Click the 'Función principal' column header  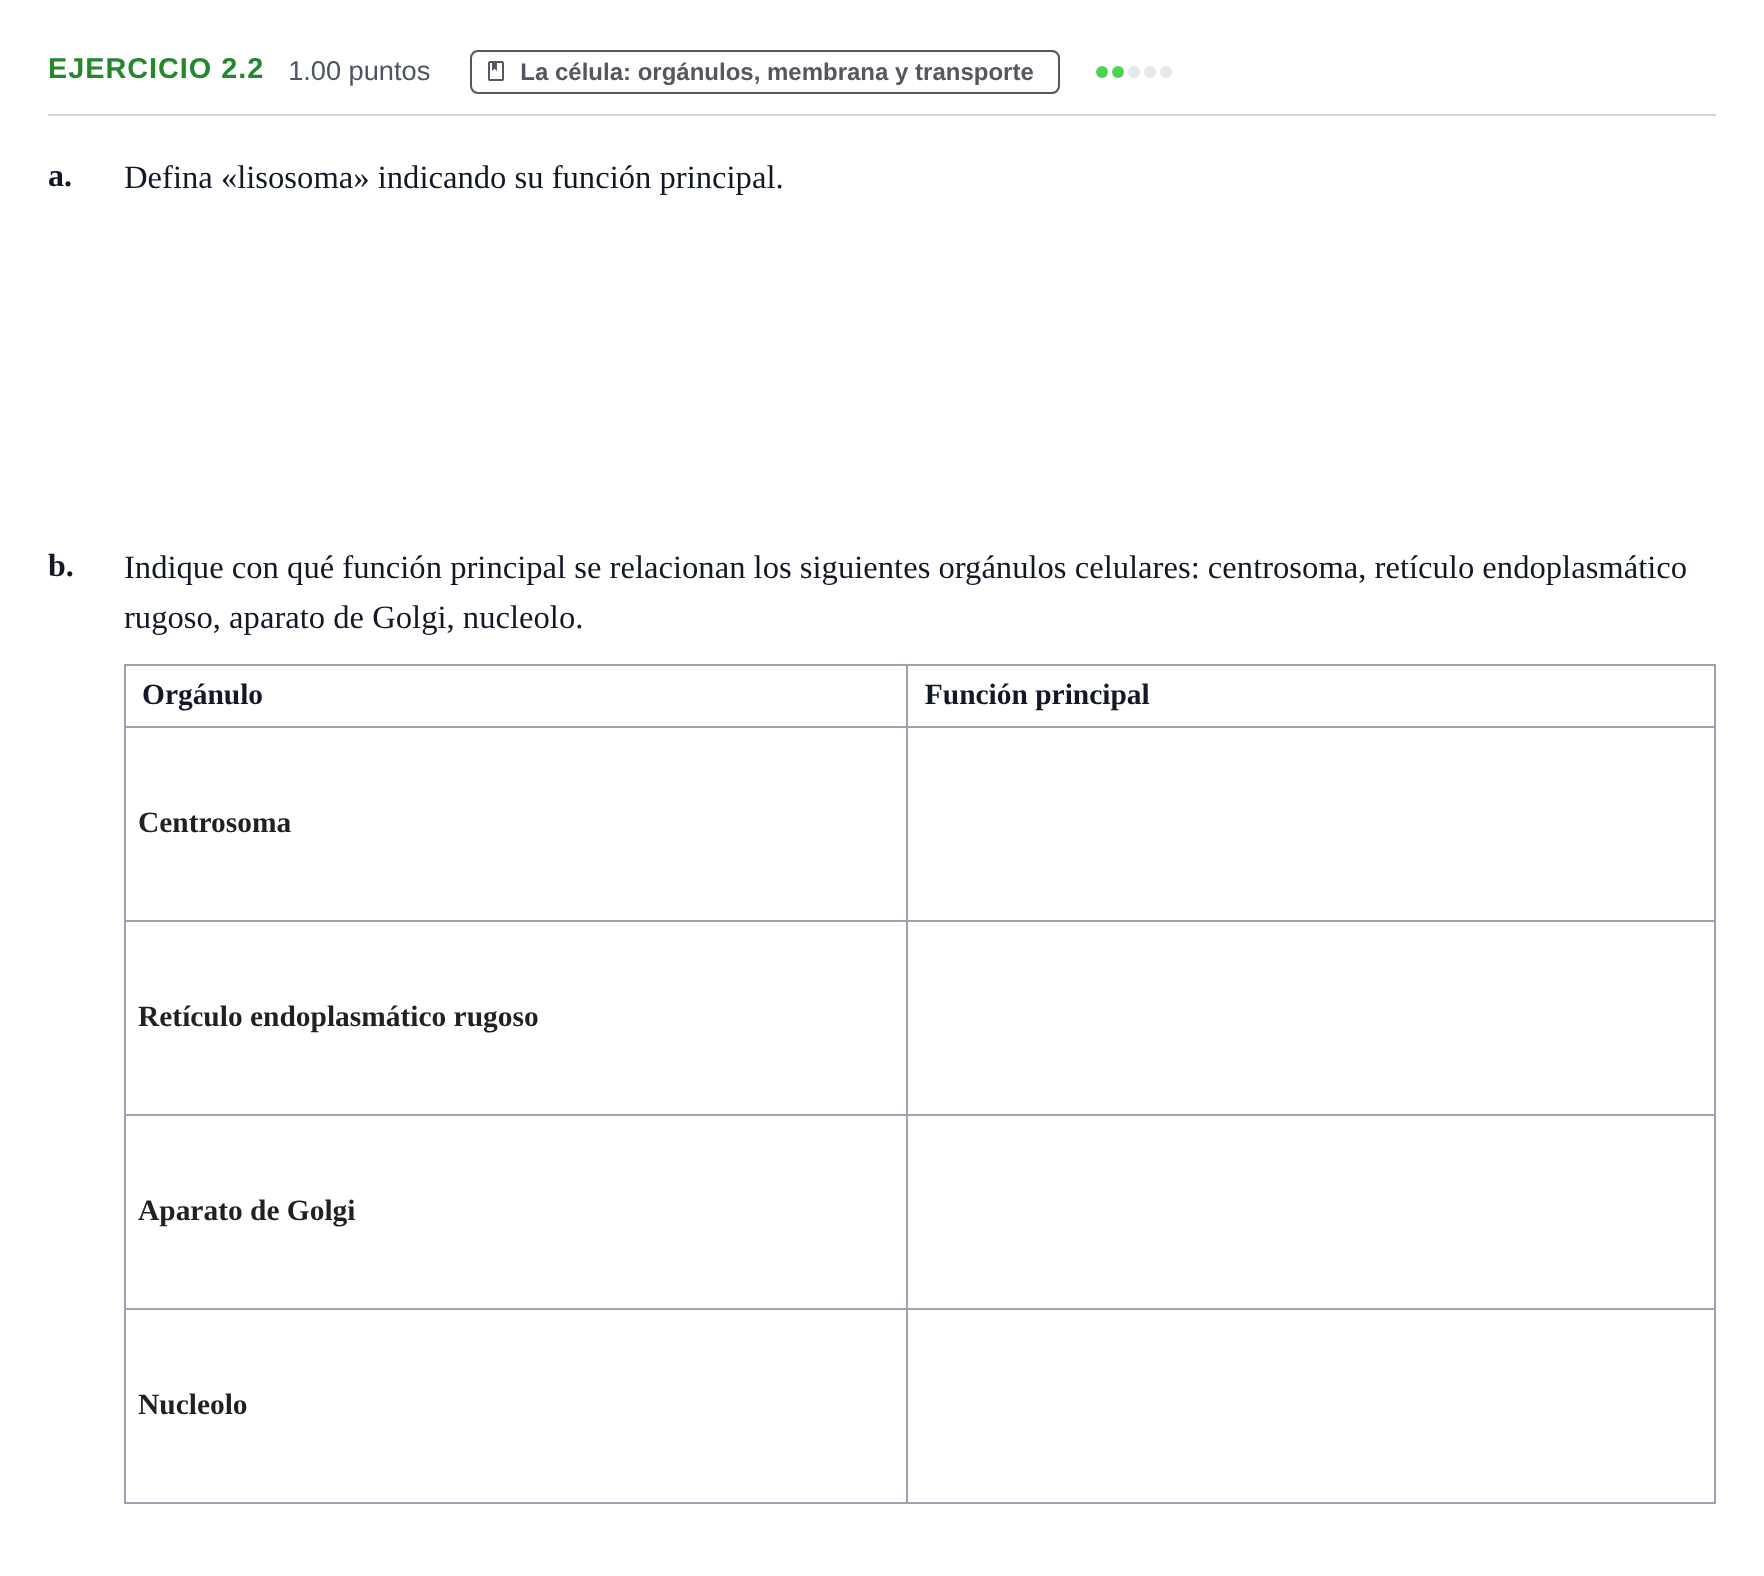1310,696
